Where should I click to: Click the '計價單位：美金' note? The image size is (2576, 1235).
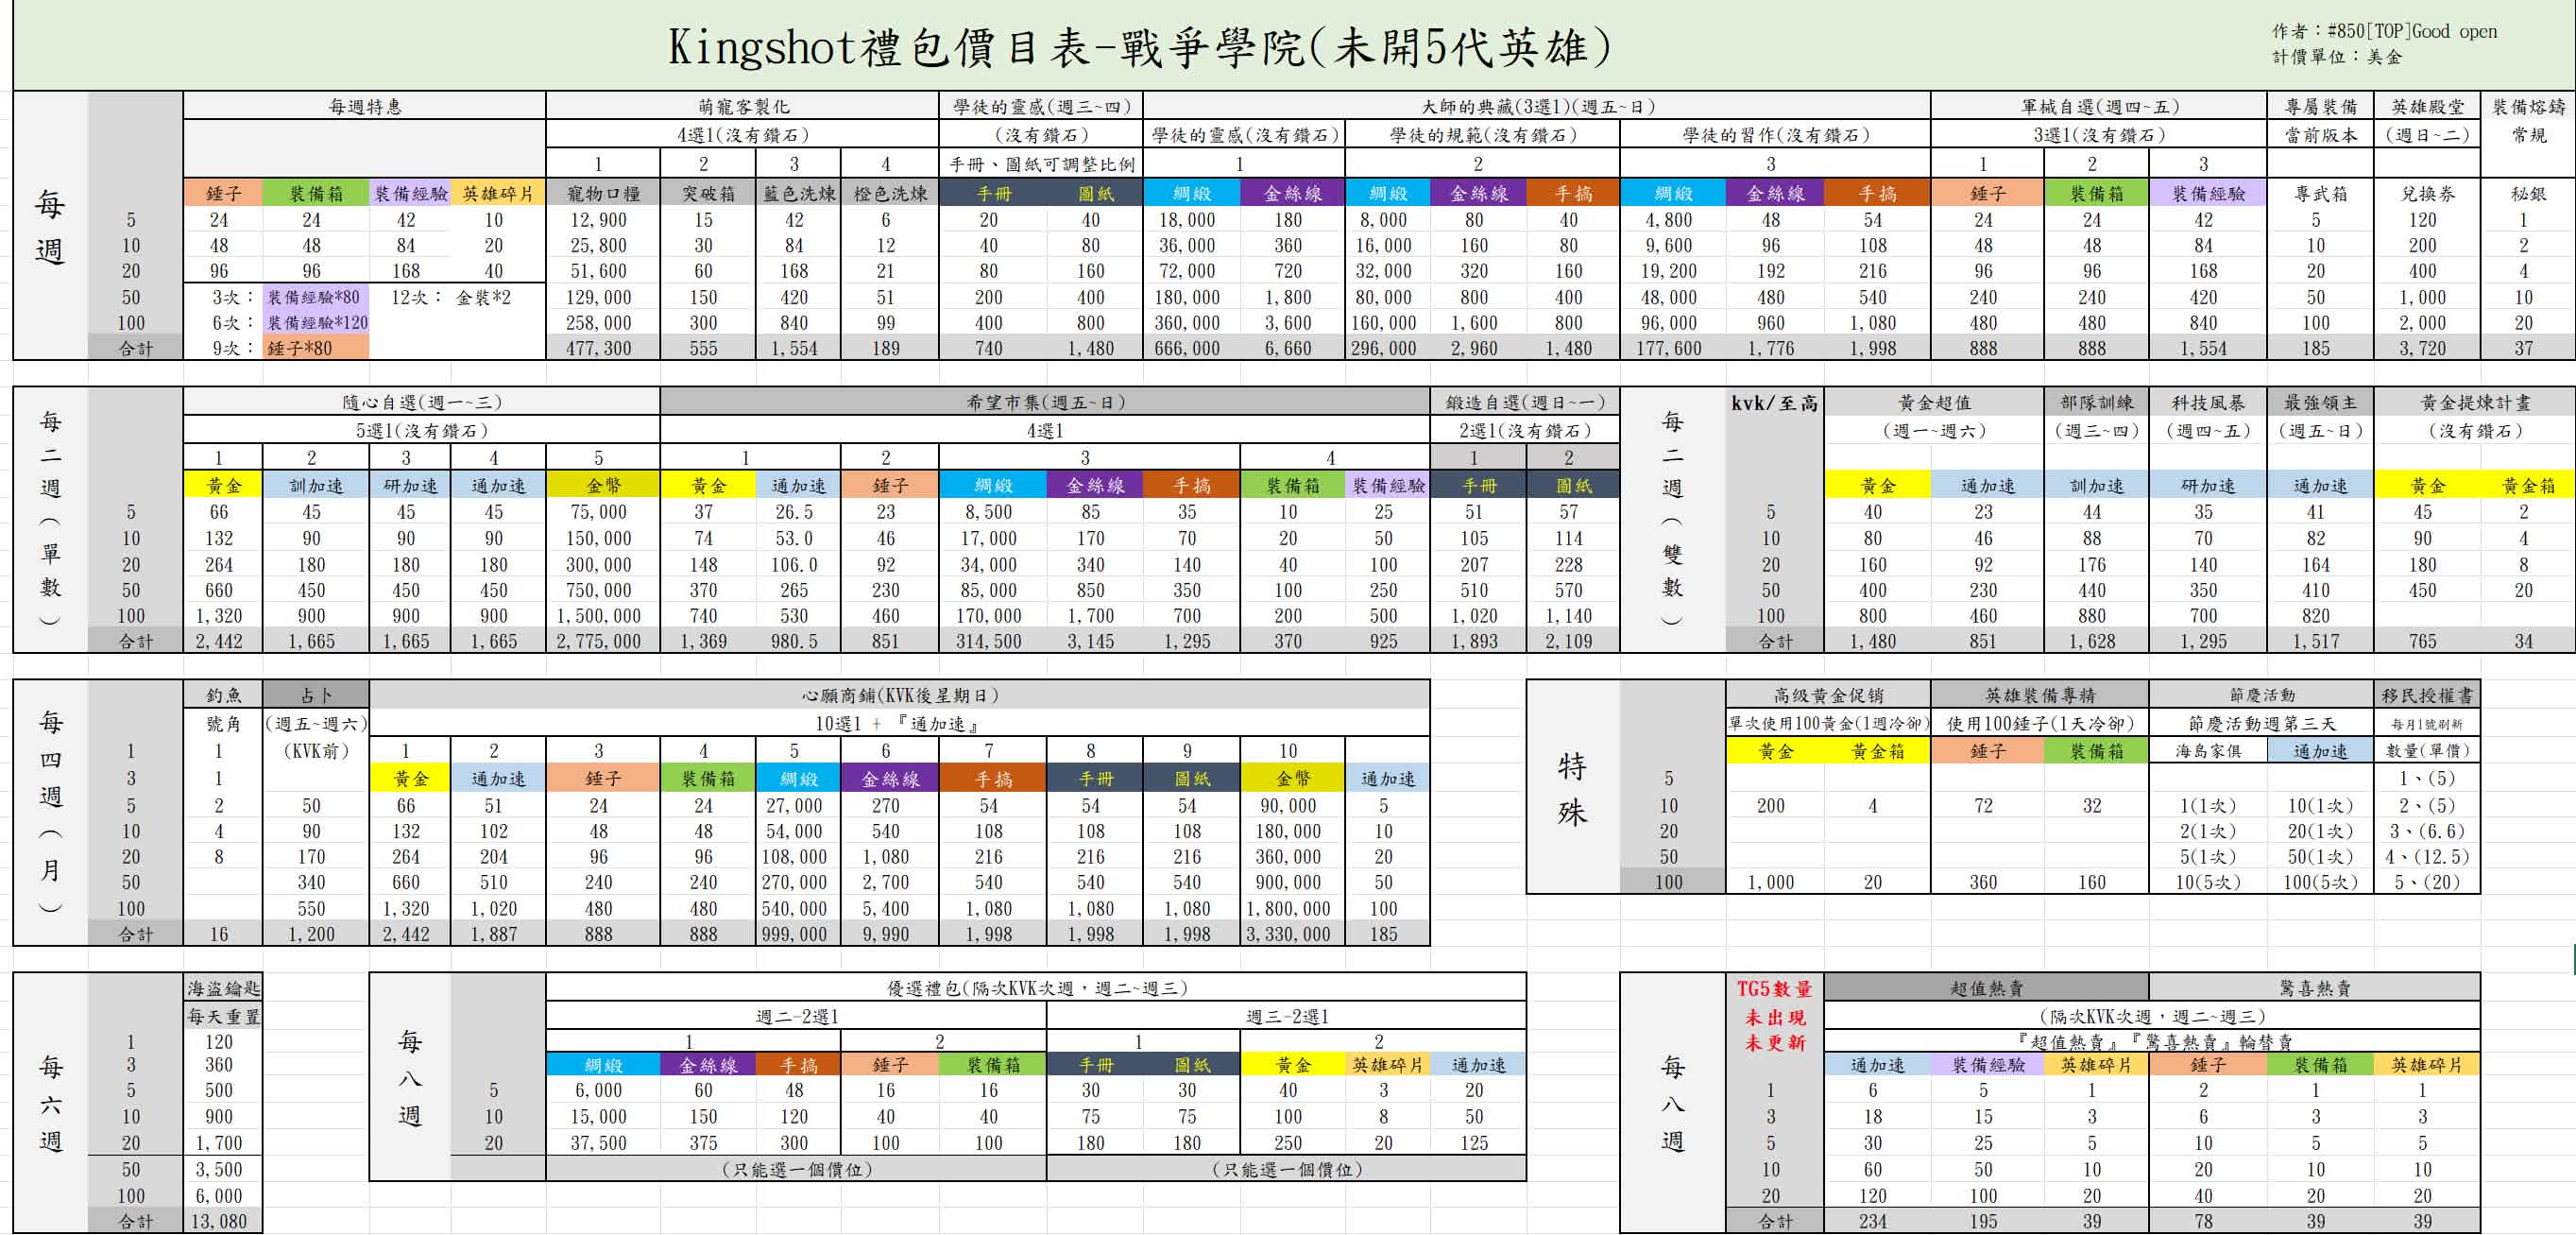click(2336, 57)
